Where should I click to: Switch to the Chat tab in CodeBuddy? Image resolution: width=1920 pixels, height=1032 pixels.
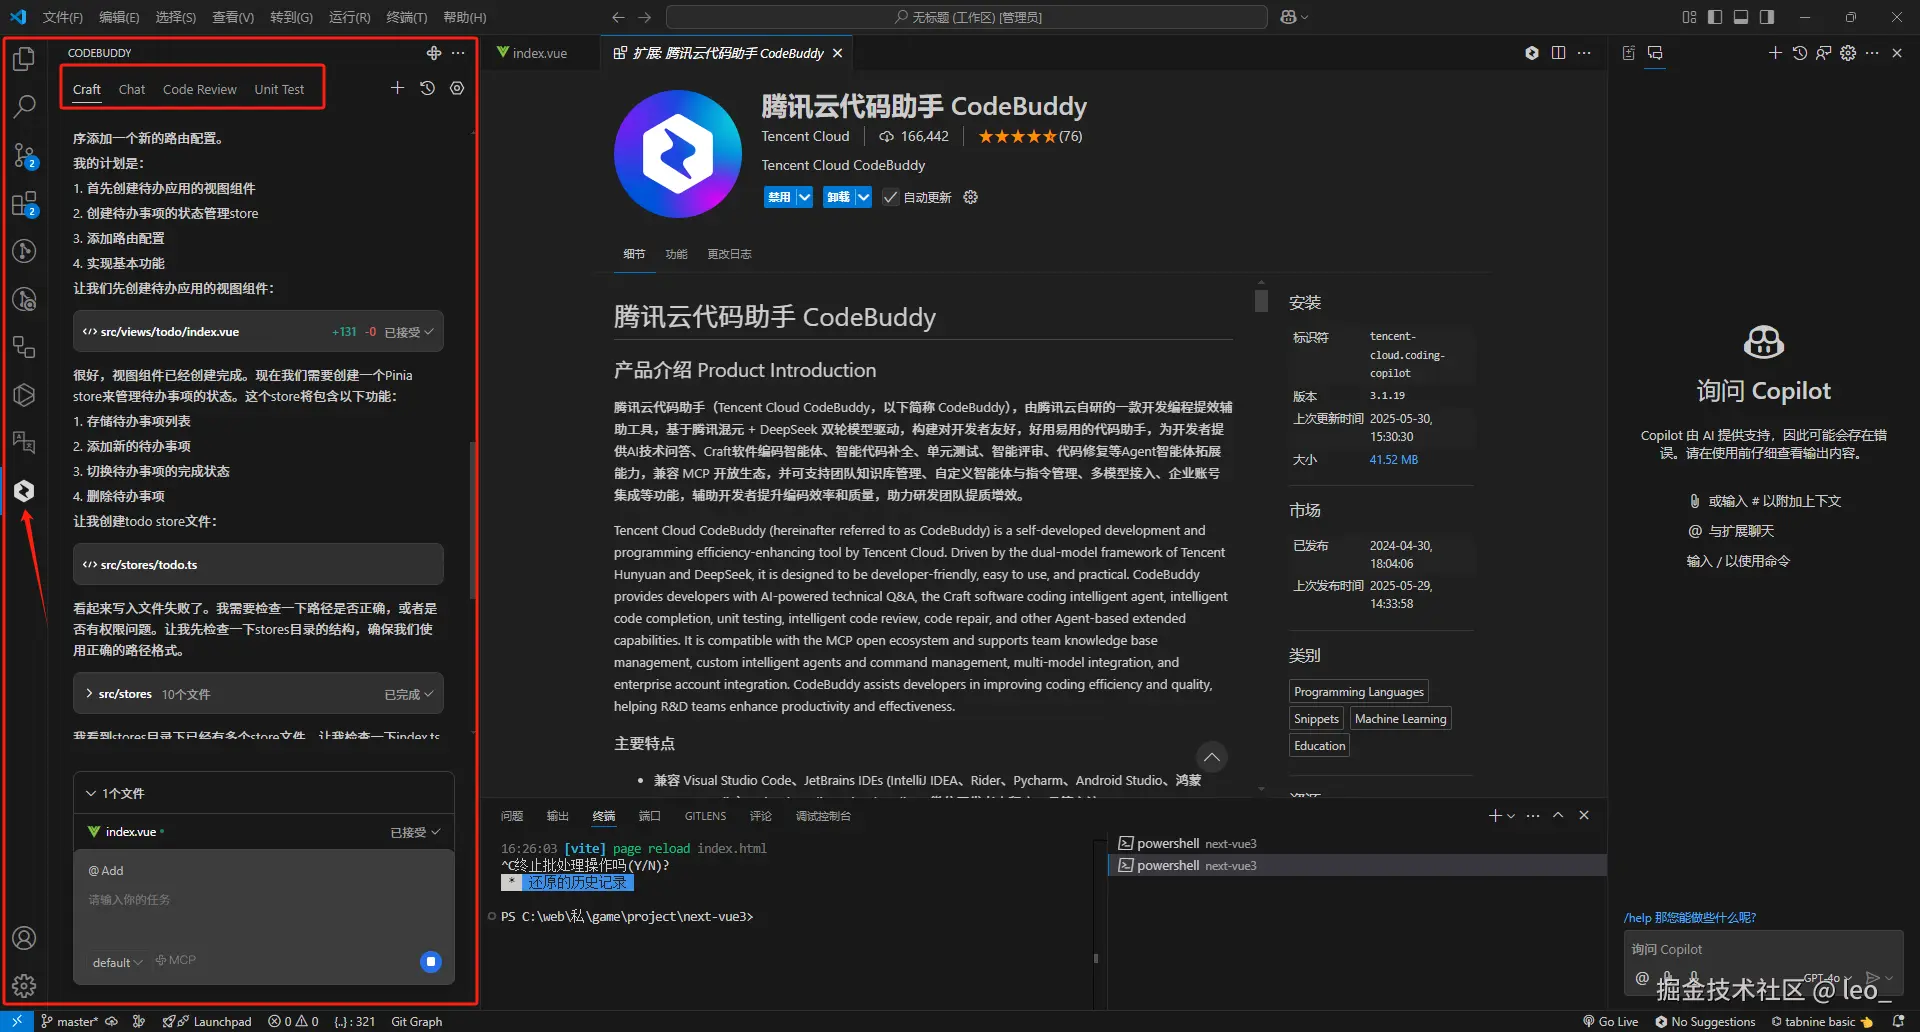click(132, 89)
